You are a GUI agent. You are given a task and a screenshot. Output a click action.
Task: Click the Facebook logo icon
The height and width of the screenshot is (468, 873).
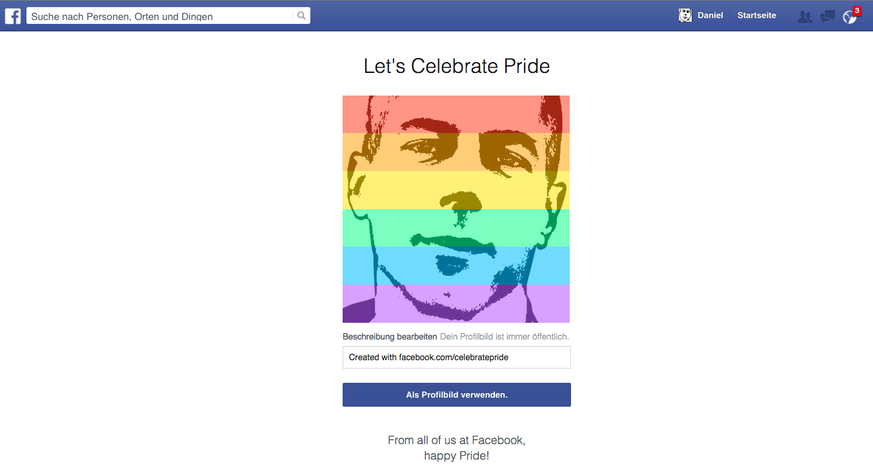13,16
